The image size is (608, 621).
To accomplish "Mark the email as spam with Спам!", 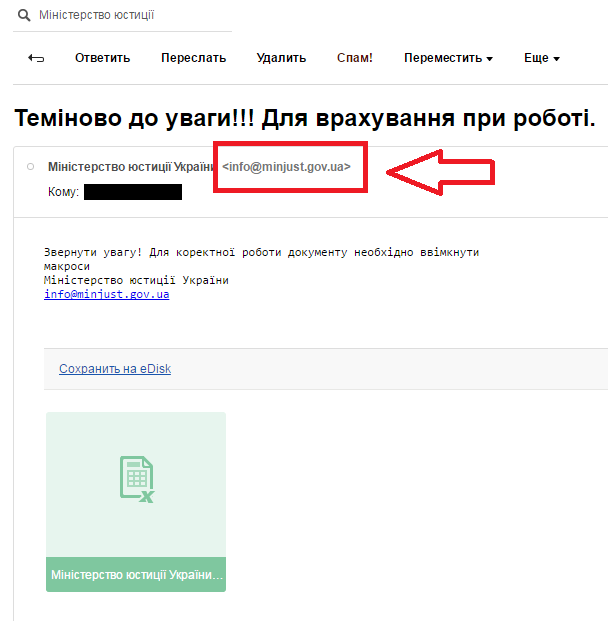I will click(355, 58).
